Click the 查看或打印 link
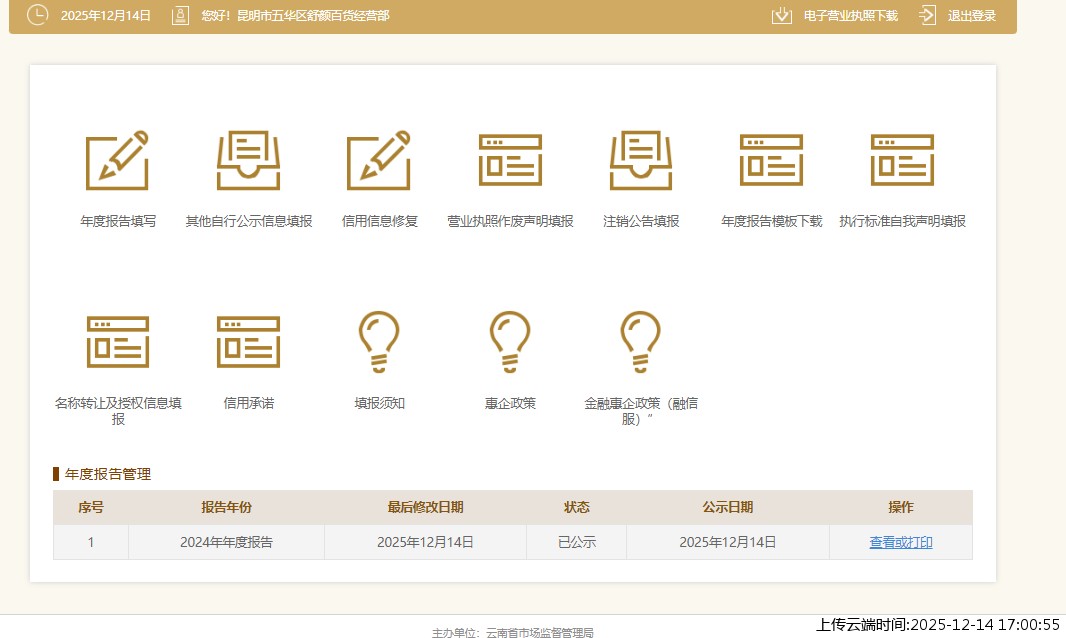 [x=900, y=541]
